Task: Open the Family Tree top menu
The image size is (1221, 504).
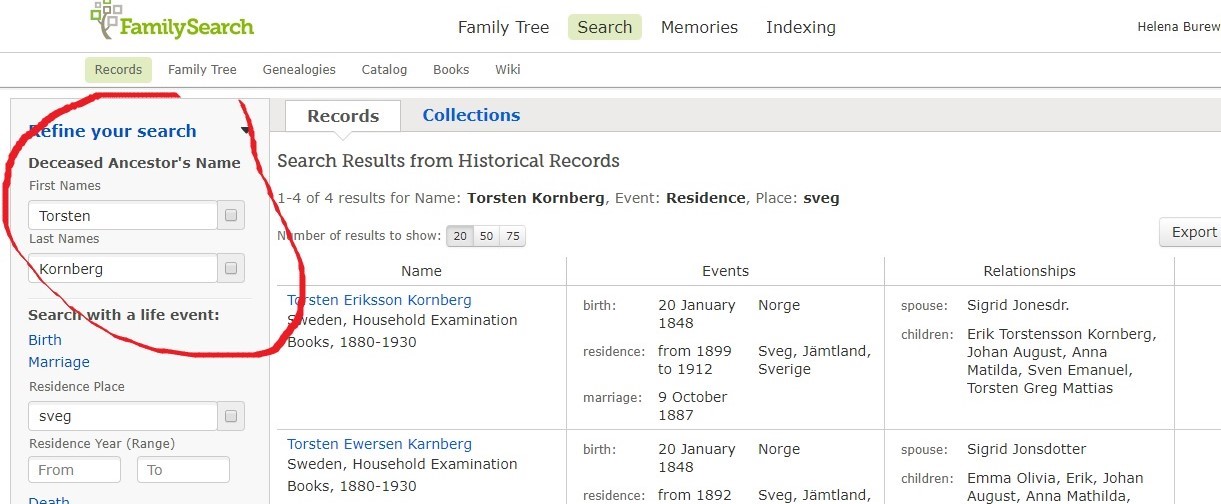Action: 503,27
